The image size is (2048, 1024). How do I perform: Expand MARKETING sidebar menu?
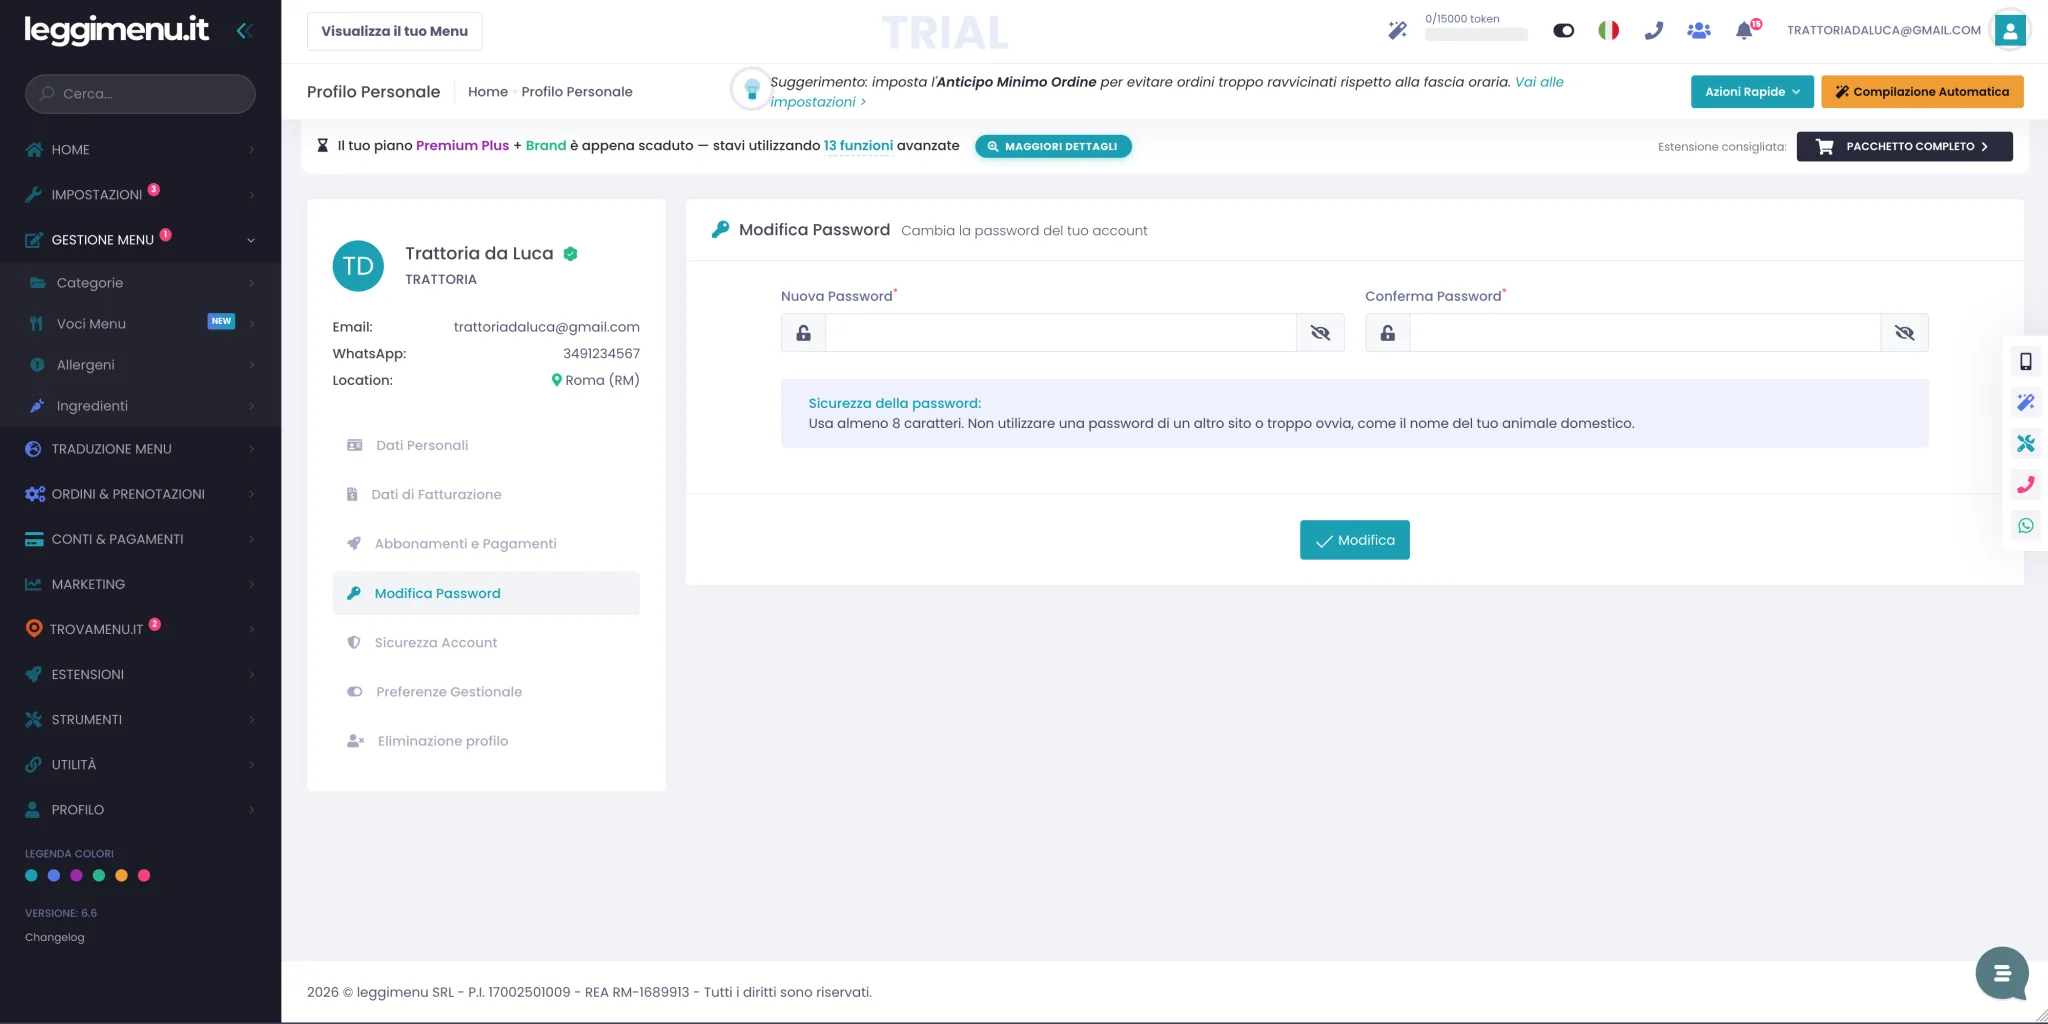click(x=140, y=584)
